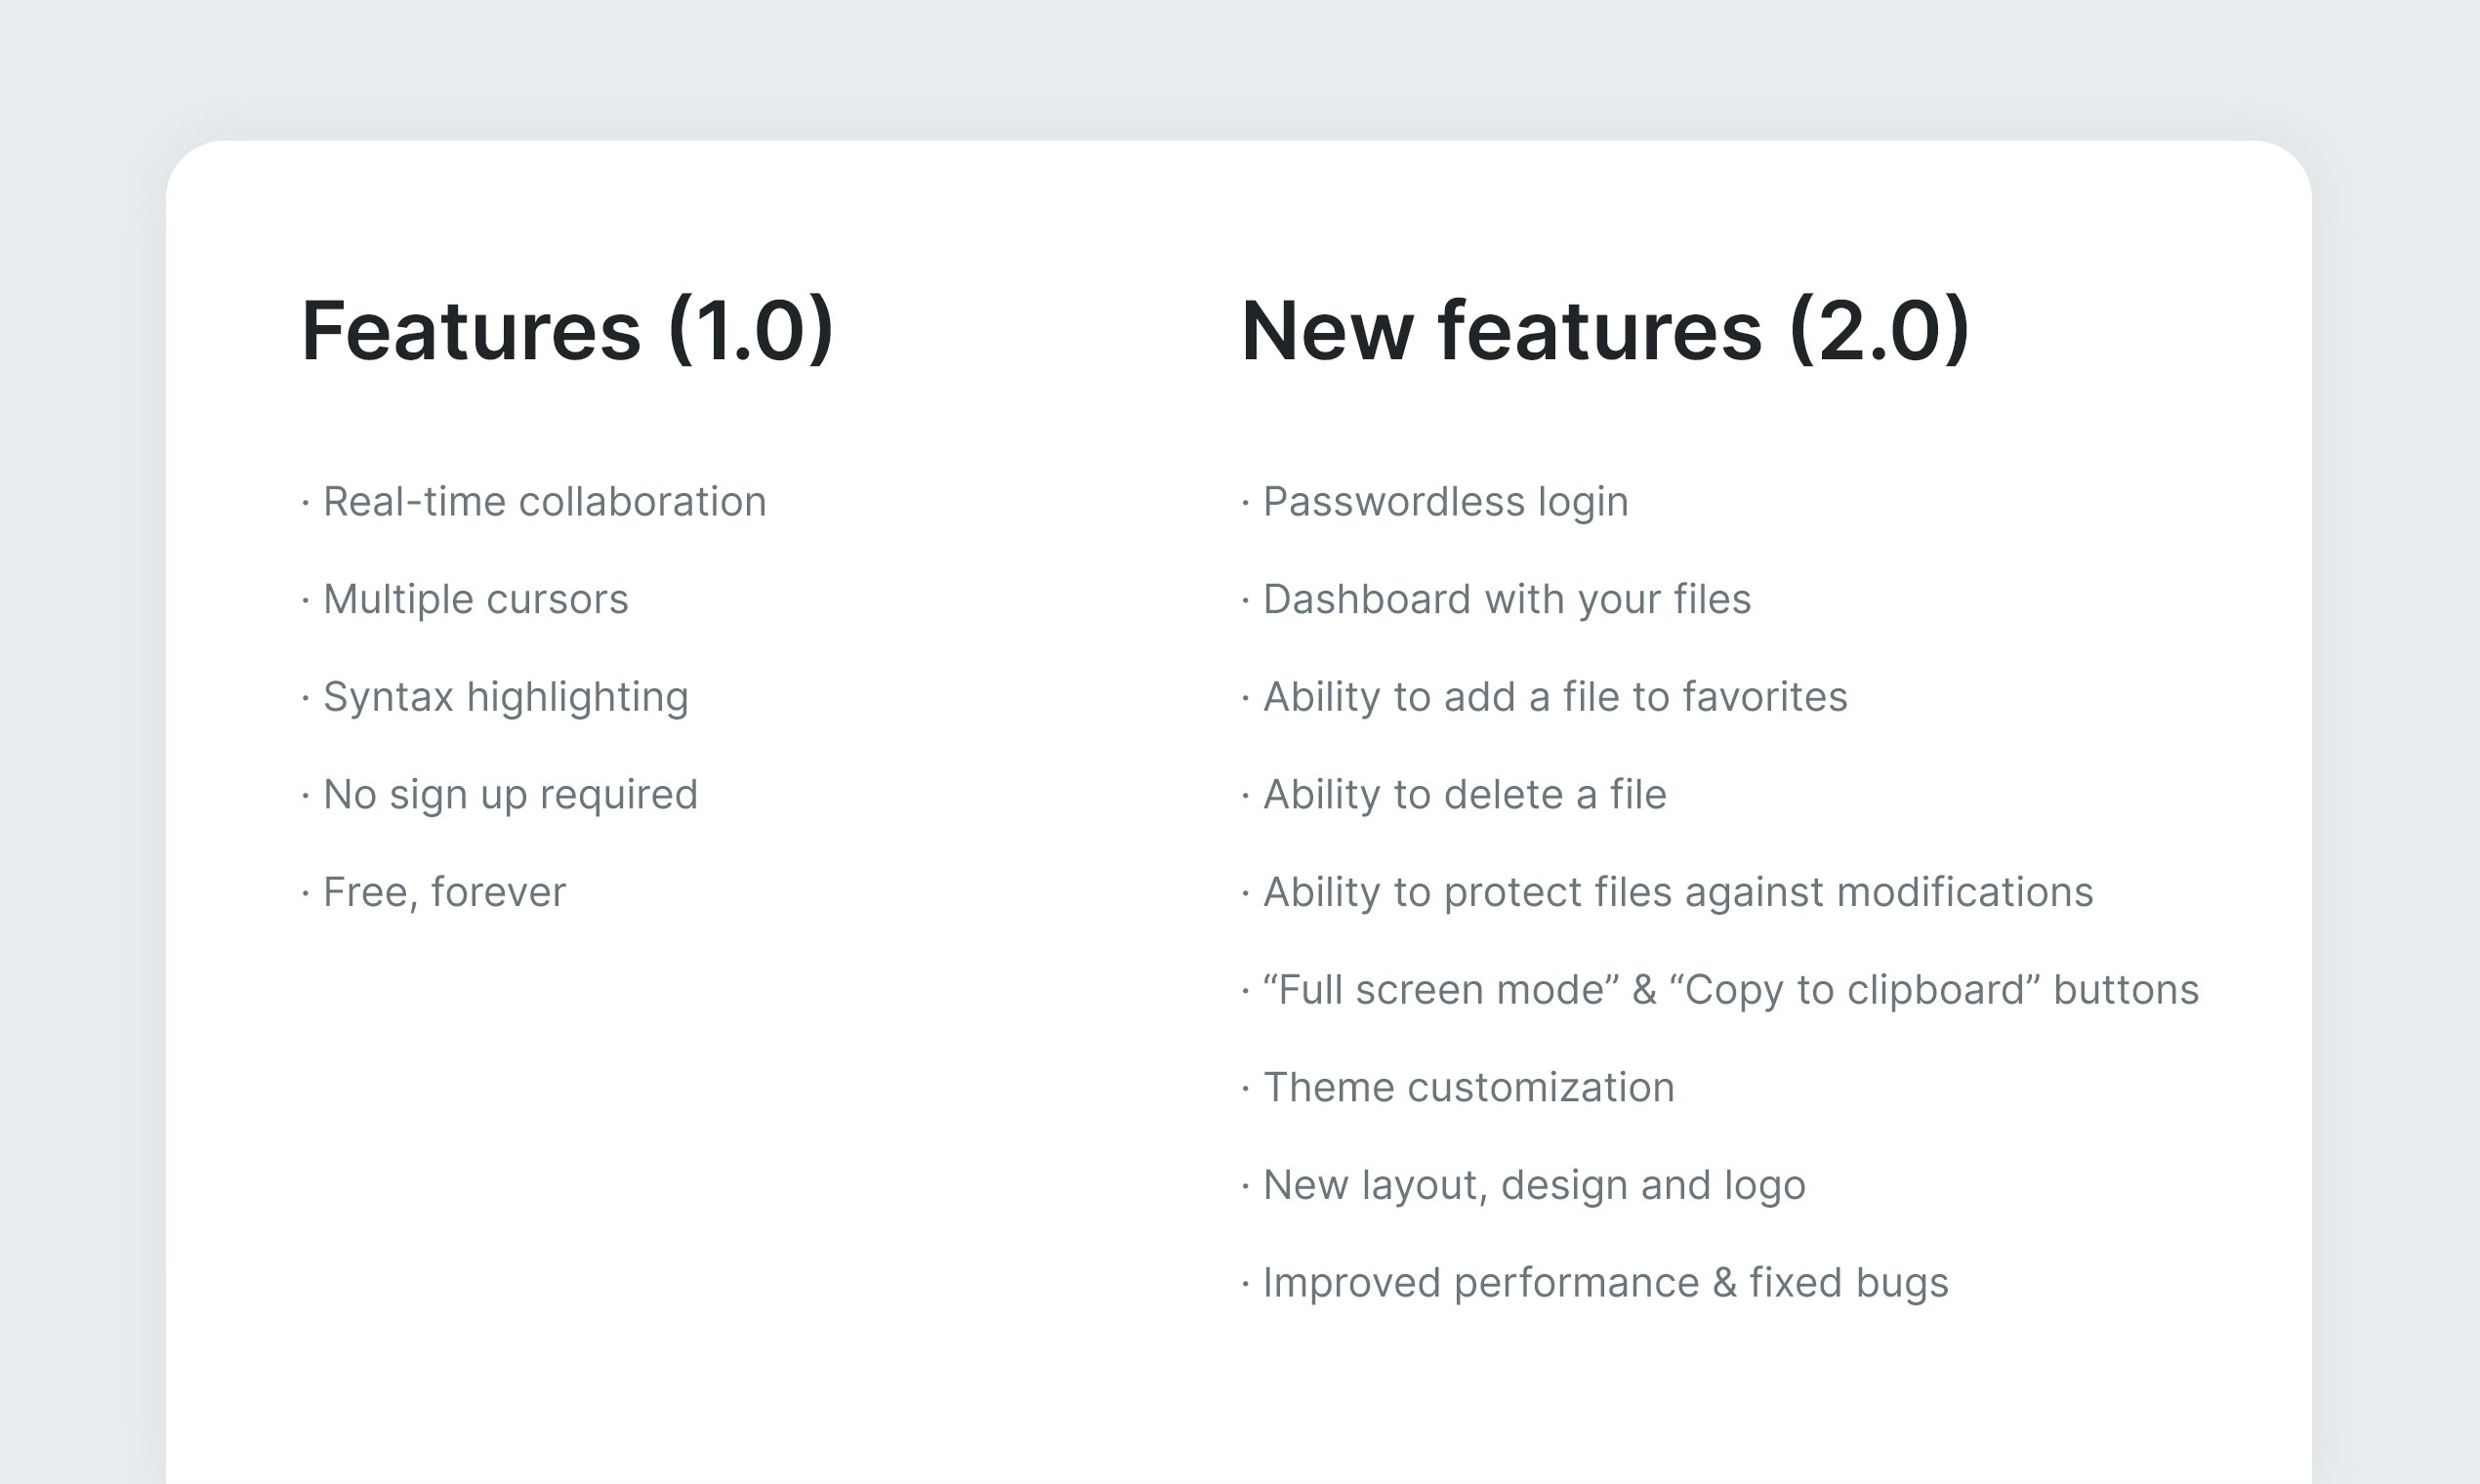Click the word buttons in features list
The image size is (2480, 1484).
click(2126, 990)
